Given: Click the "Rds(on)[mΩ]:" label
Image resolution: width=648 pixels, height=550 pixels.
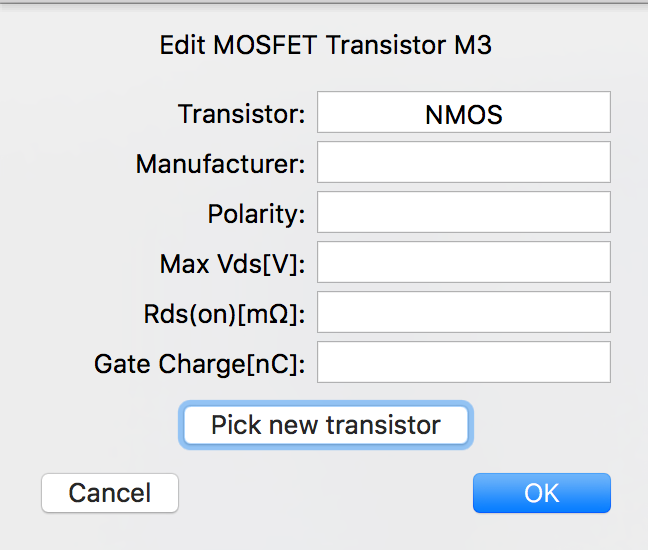Looking at the screenshot, I should (224, 314).
